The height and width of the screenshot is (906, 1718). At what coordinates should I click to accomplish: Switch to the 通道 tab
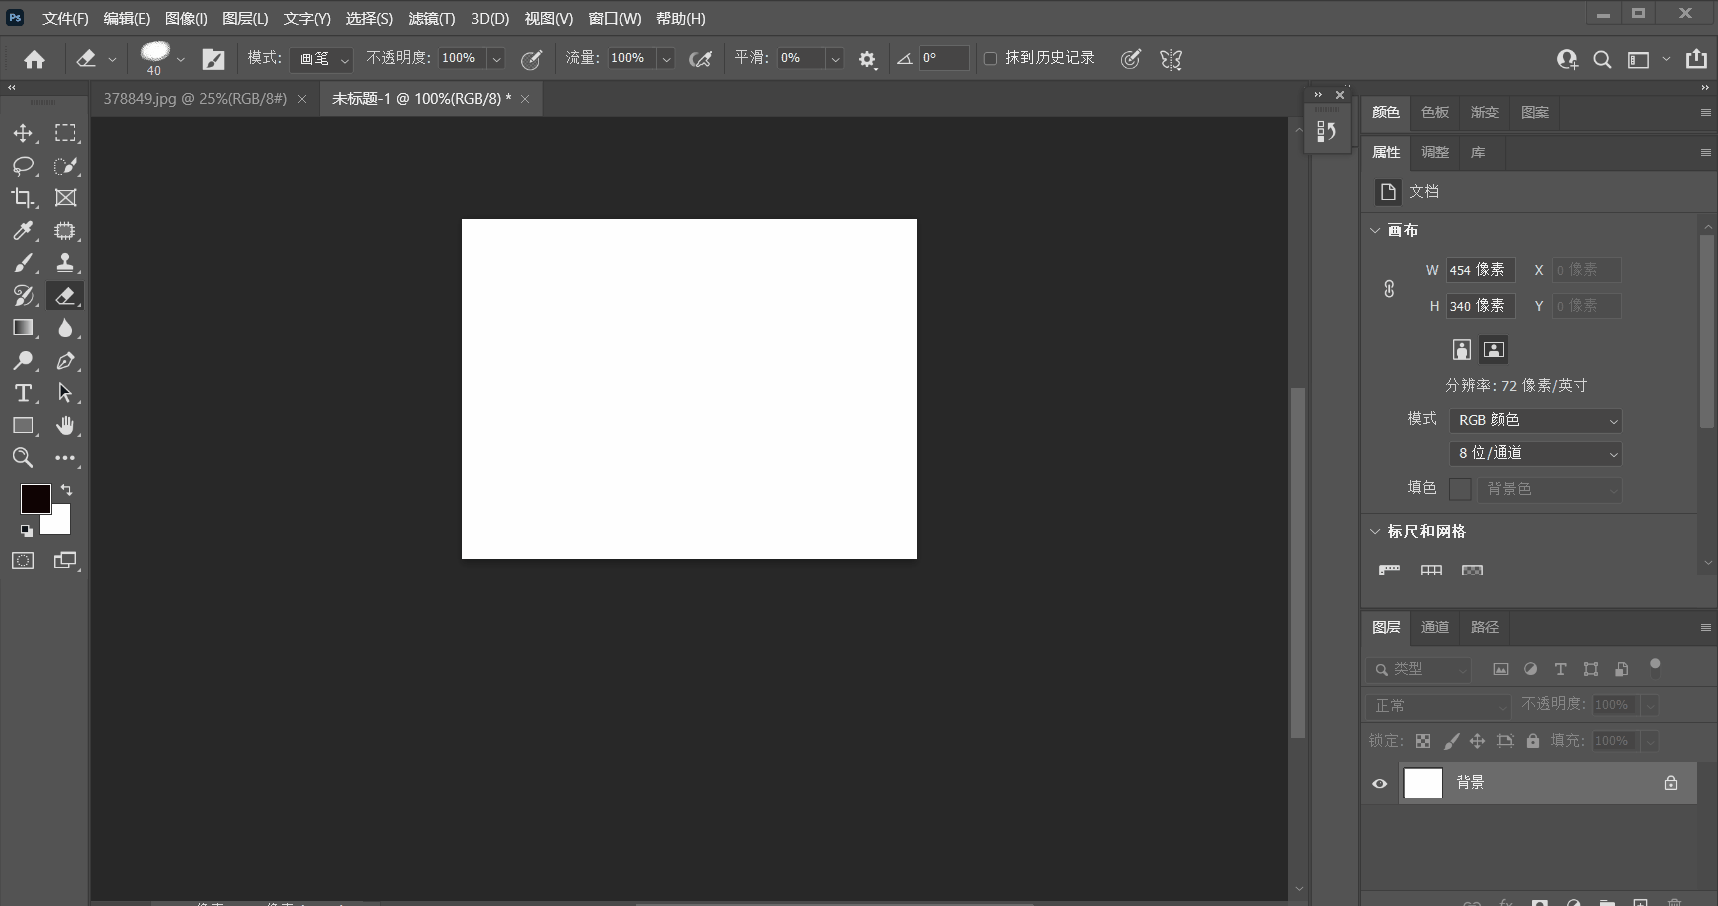coord(1435,627)
